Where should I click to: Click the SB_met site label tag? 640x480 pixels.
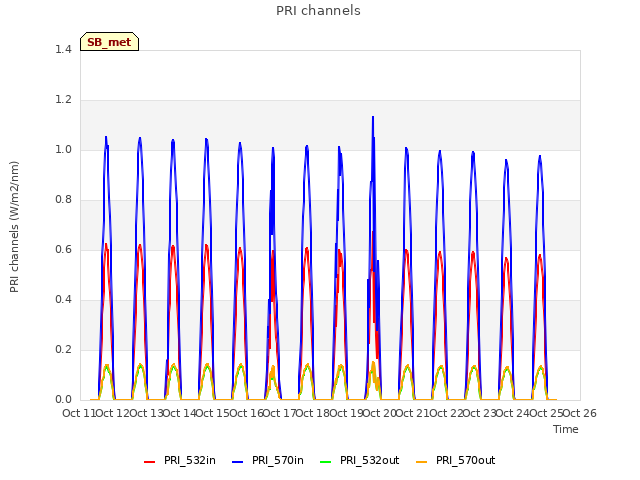coord(109,42)
